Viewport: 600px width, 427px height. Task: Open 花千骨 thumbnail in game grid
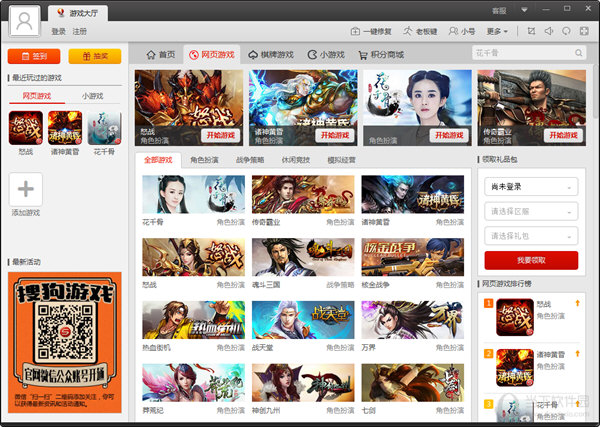click(x=193, y=194)
